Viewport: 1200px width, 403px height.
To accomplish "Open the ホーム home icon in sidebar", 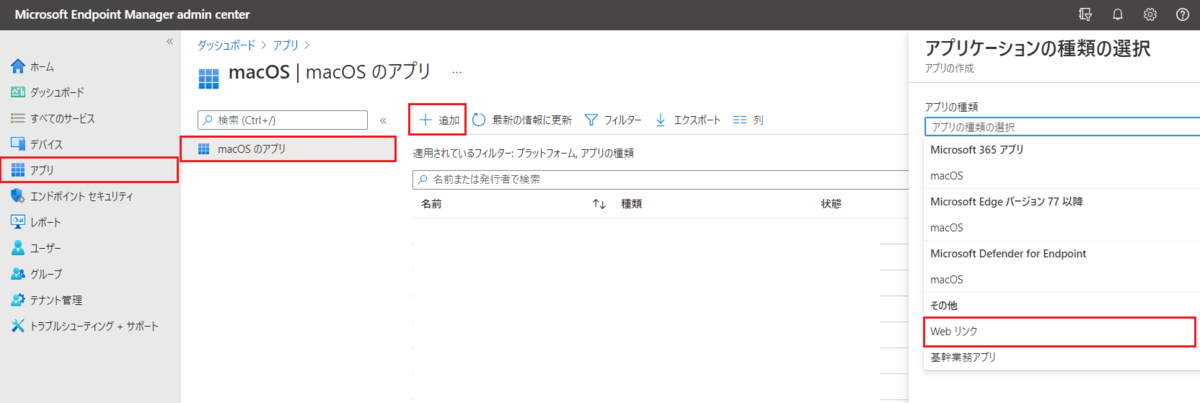I will tap(17, 67).
